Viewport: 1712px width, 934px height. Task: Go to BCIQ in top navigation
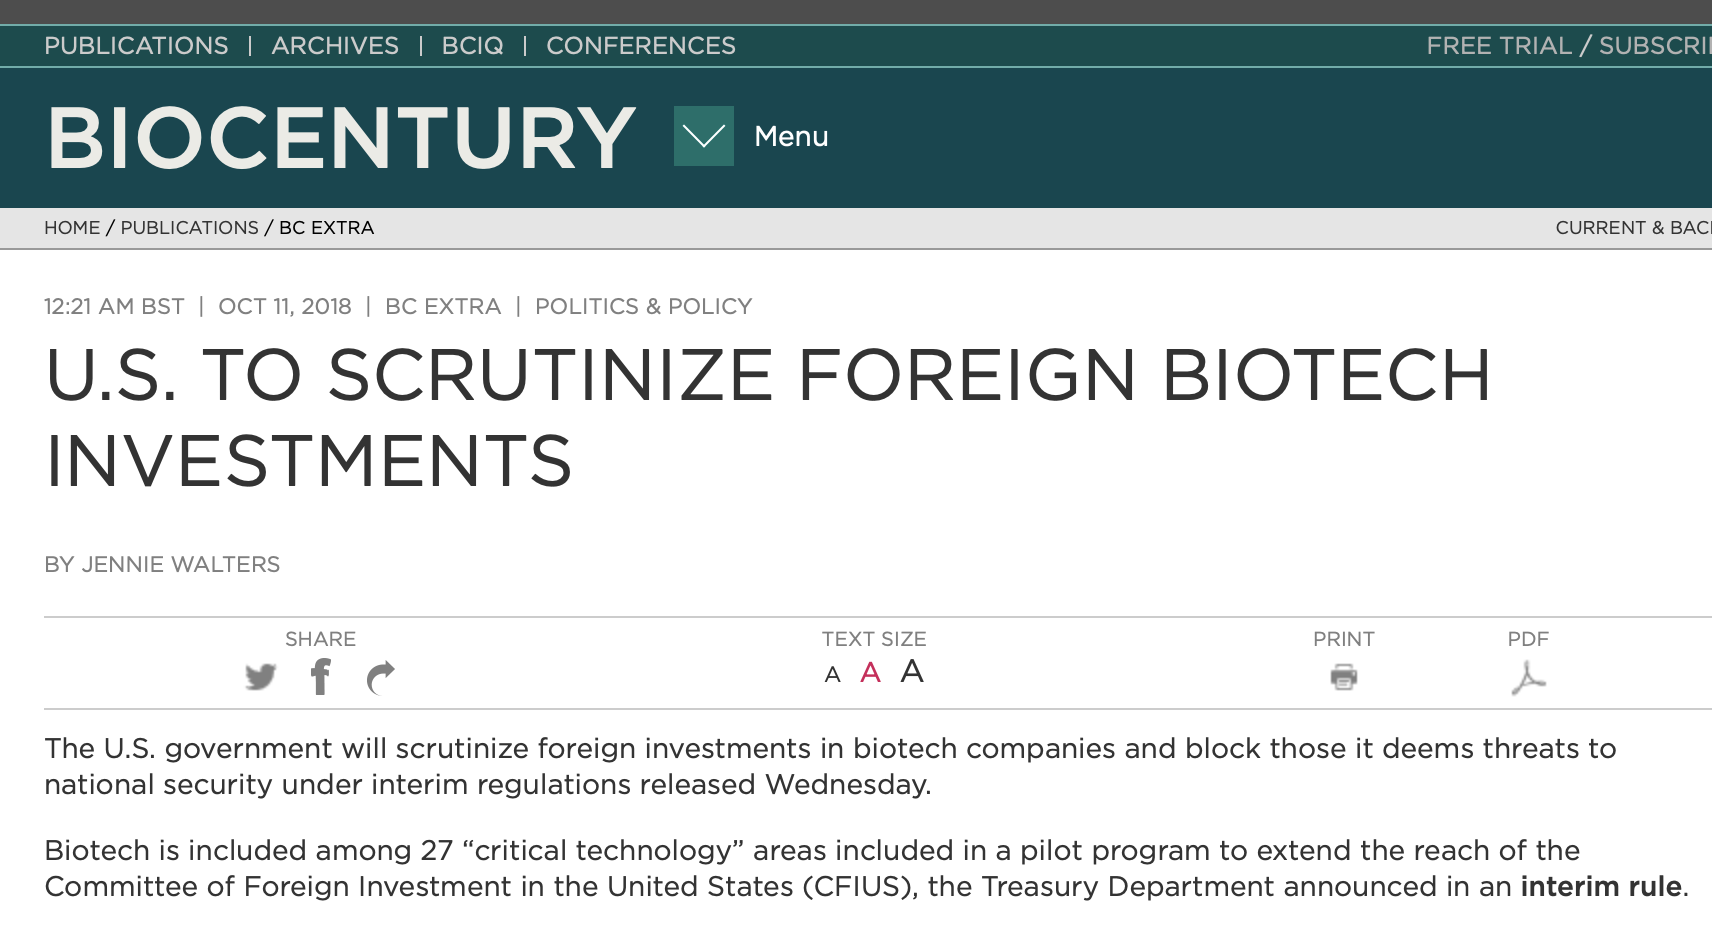coord(472,46)
